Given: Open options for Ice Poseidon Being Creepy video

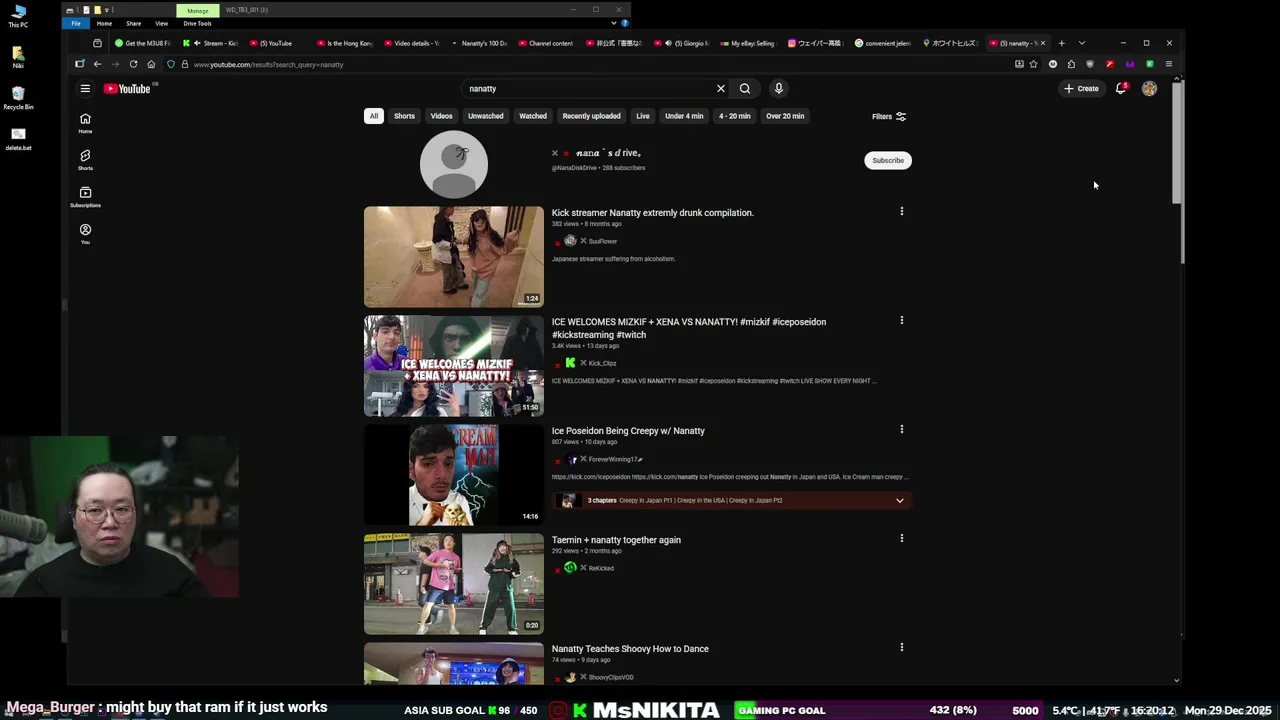Looking at the screenshot, I should (901, 429).
